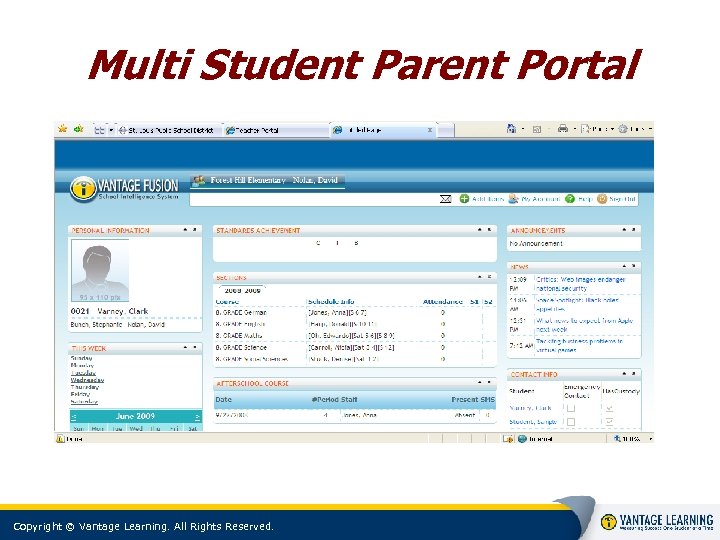
Task: Close the News panel
Action: point(634,266)
